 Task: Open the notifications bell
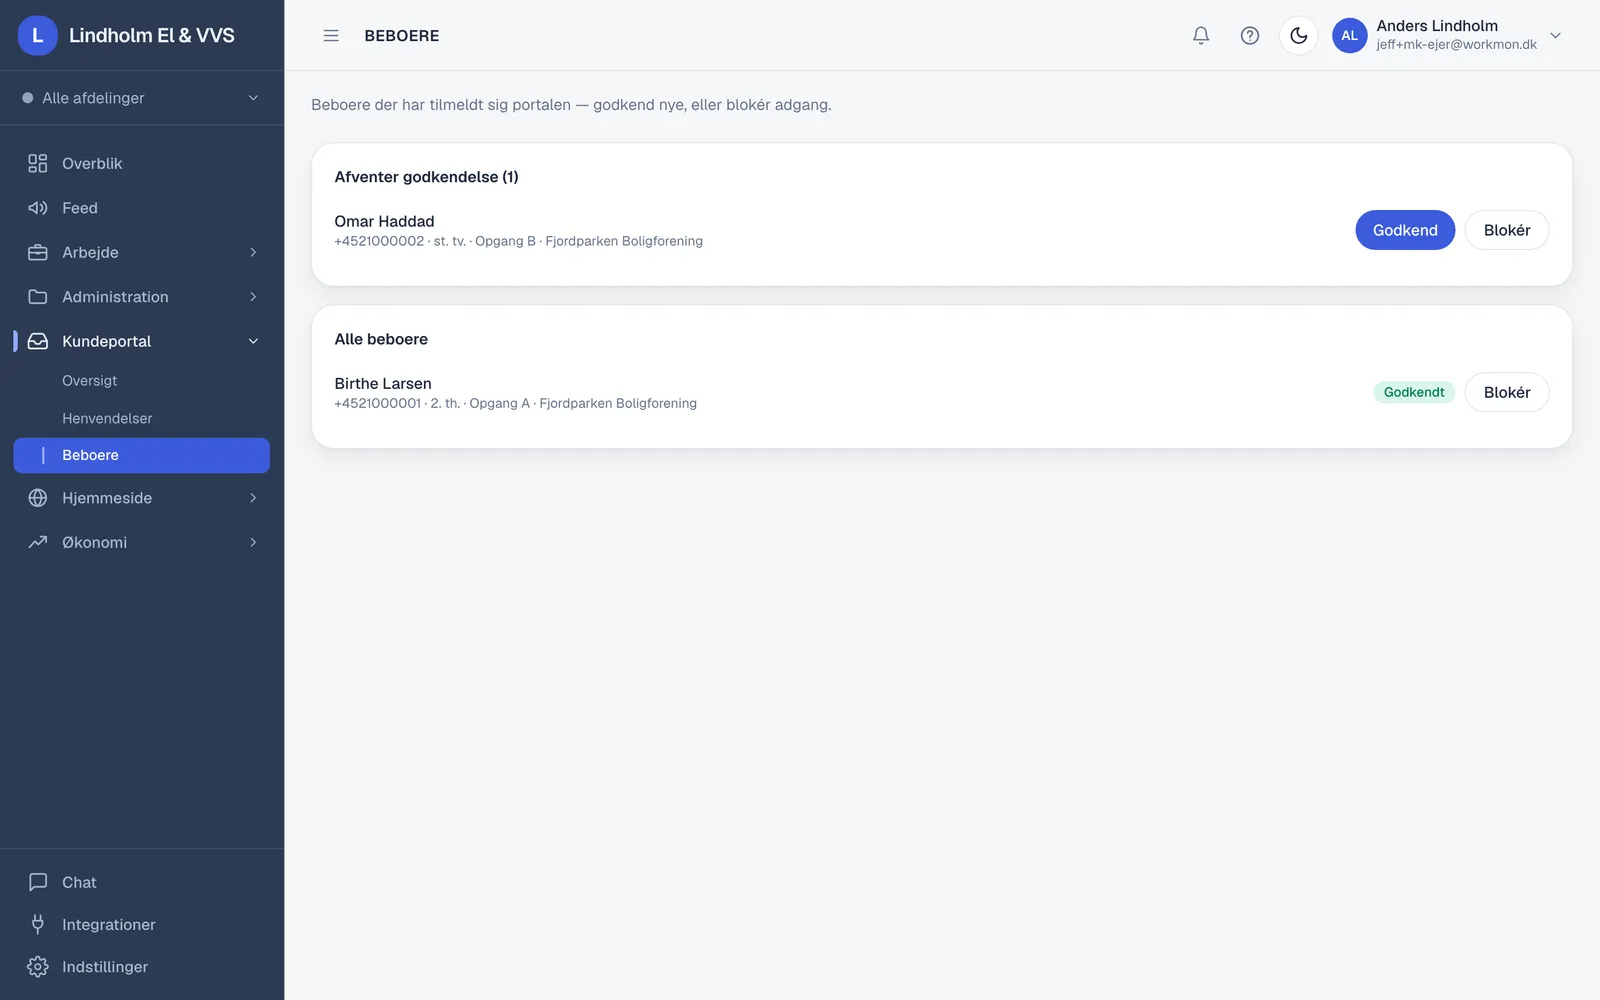tap(1201, 35)
